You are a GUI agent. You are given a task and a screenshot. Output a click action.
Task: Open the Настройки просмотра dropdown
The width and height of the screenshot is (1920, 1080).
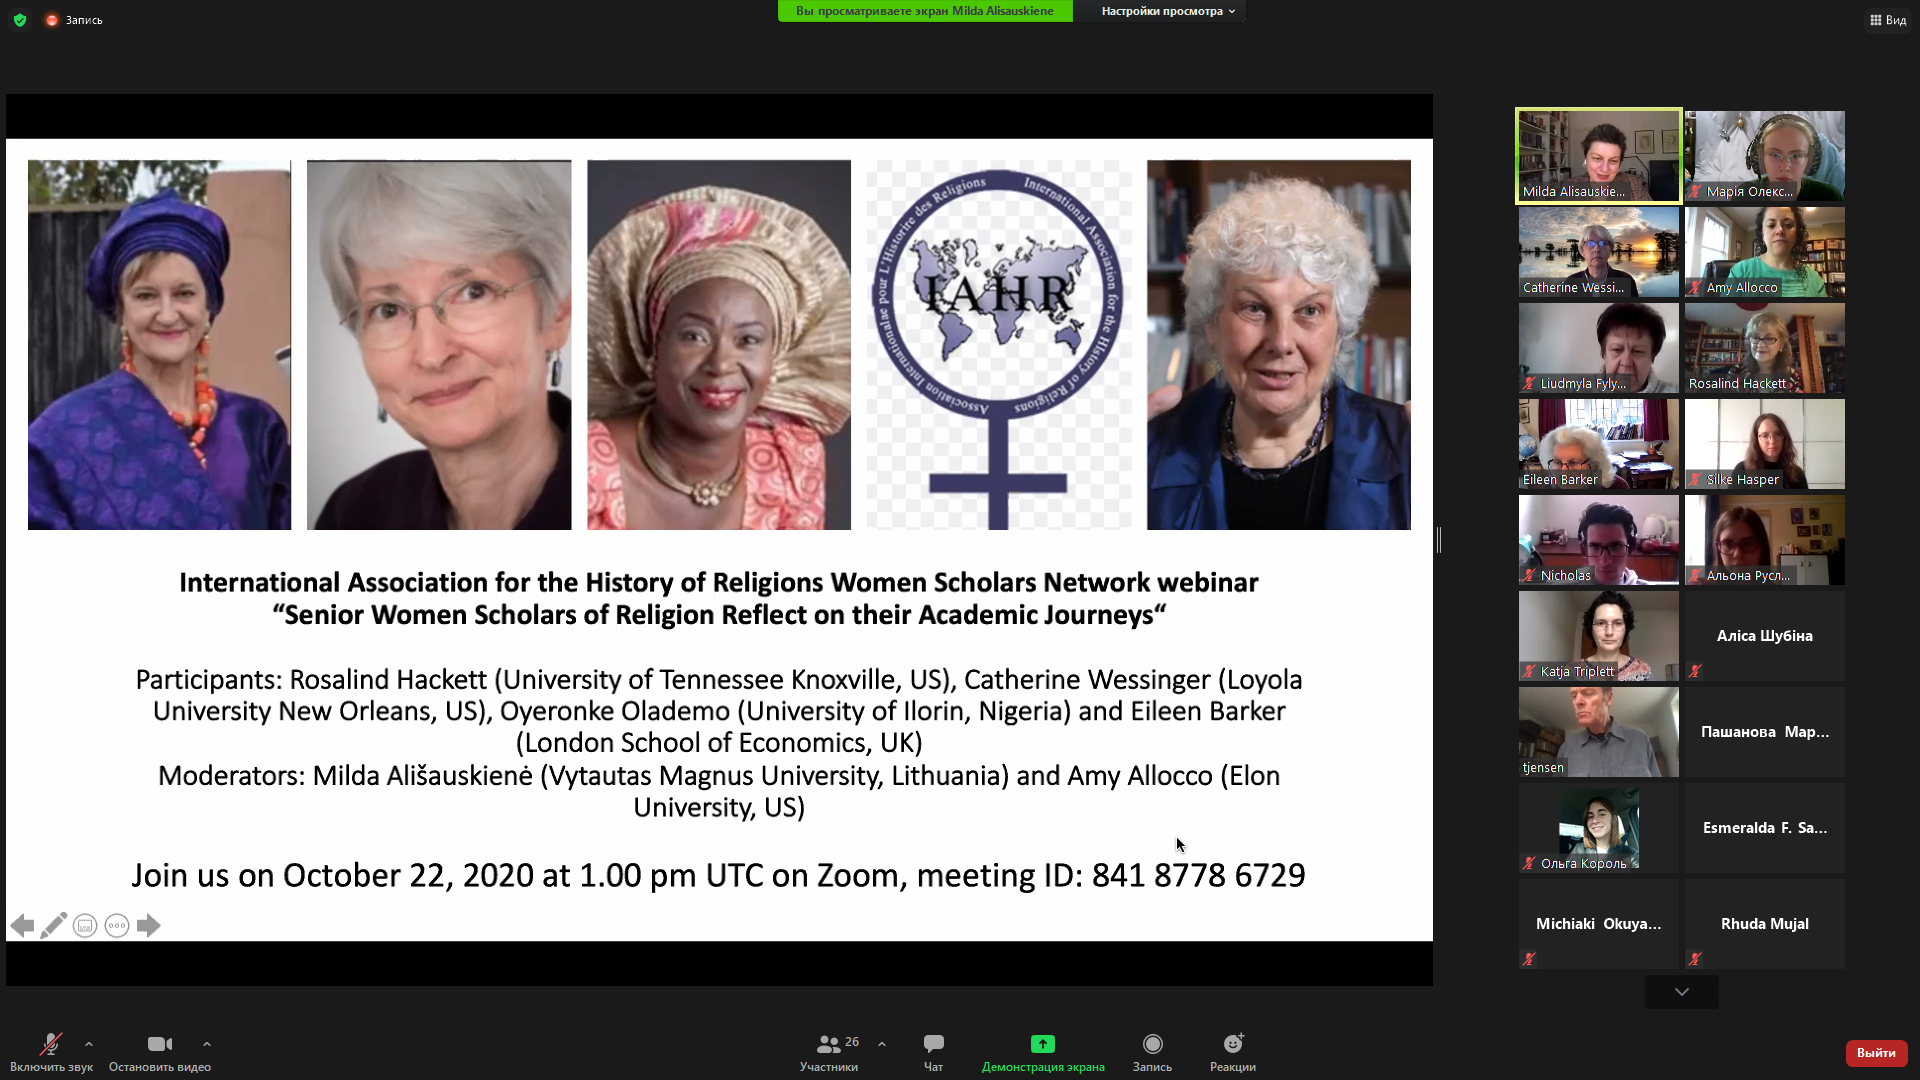tap(1168, 11)
